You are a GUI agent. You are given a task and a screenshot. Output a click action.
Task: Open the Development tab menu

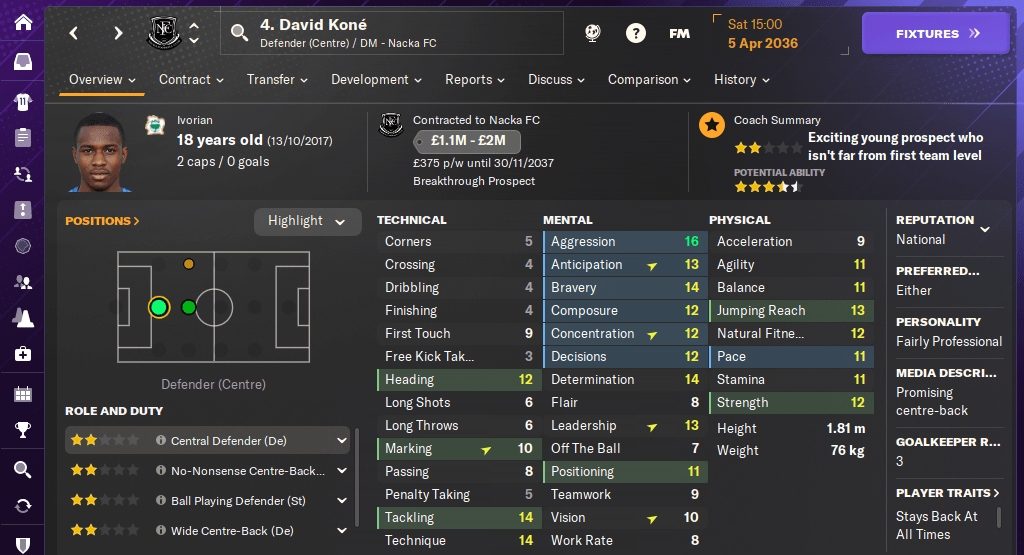coord(377,80)
